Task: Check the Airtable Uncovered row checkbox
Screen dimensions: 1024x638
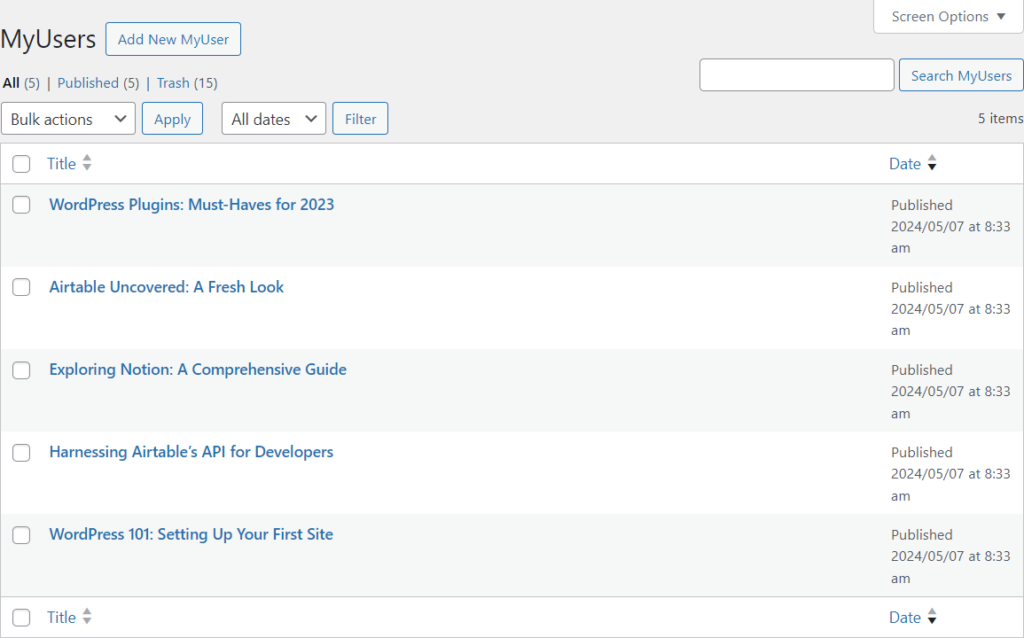Action: click(22, 287)
